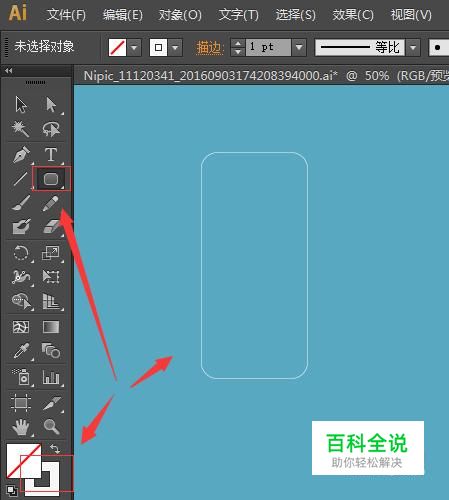Open the 文件(F) menu
This screenshot has width=449, height=500.
coord(66,15)
